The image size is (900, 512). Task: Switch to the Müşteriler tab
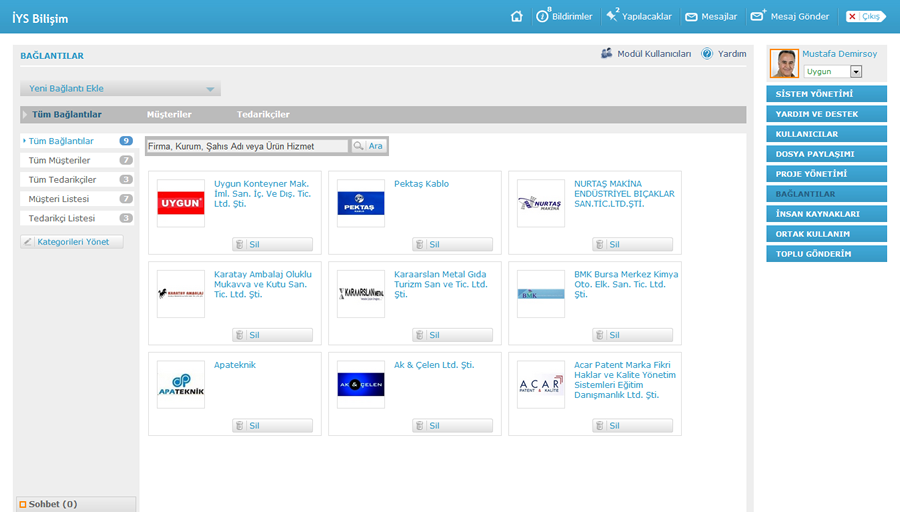point(169,115)
